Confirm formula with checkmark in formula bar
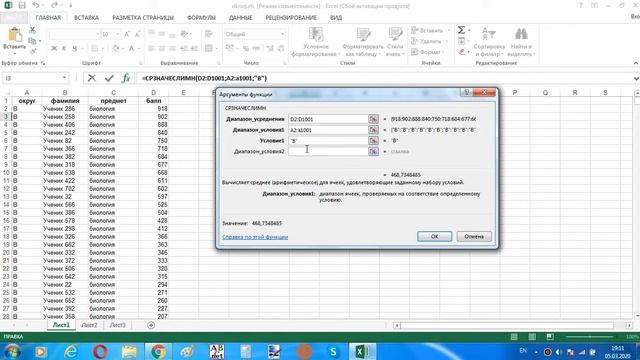This screenshot has width=640, height=360. [x=109, y=78]
